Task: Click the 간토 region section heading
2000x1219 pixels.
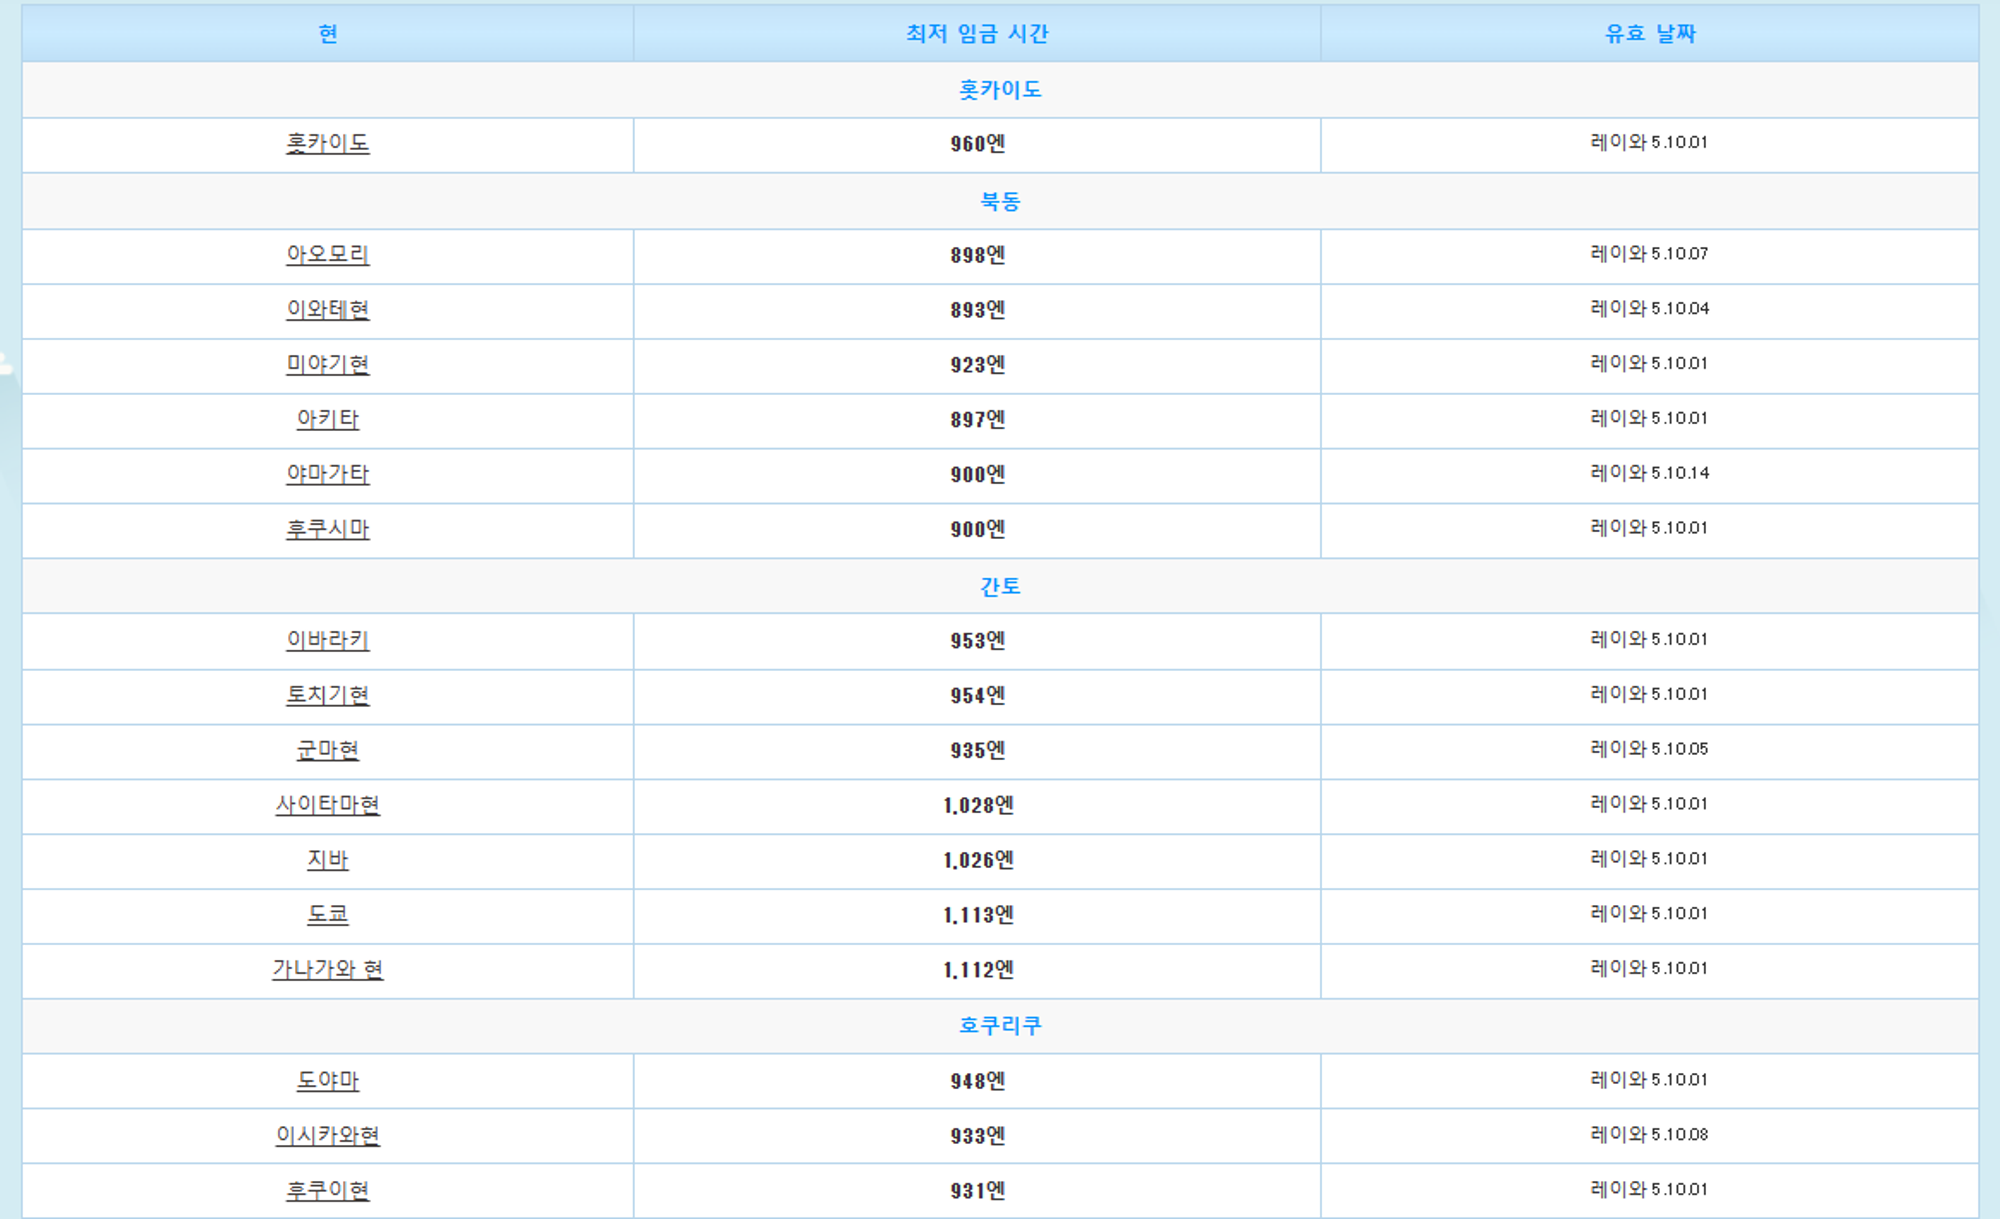Action: [1000, 586]
